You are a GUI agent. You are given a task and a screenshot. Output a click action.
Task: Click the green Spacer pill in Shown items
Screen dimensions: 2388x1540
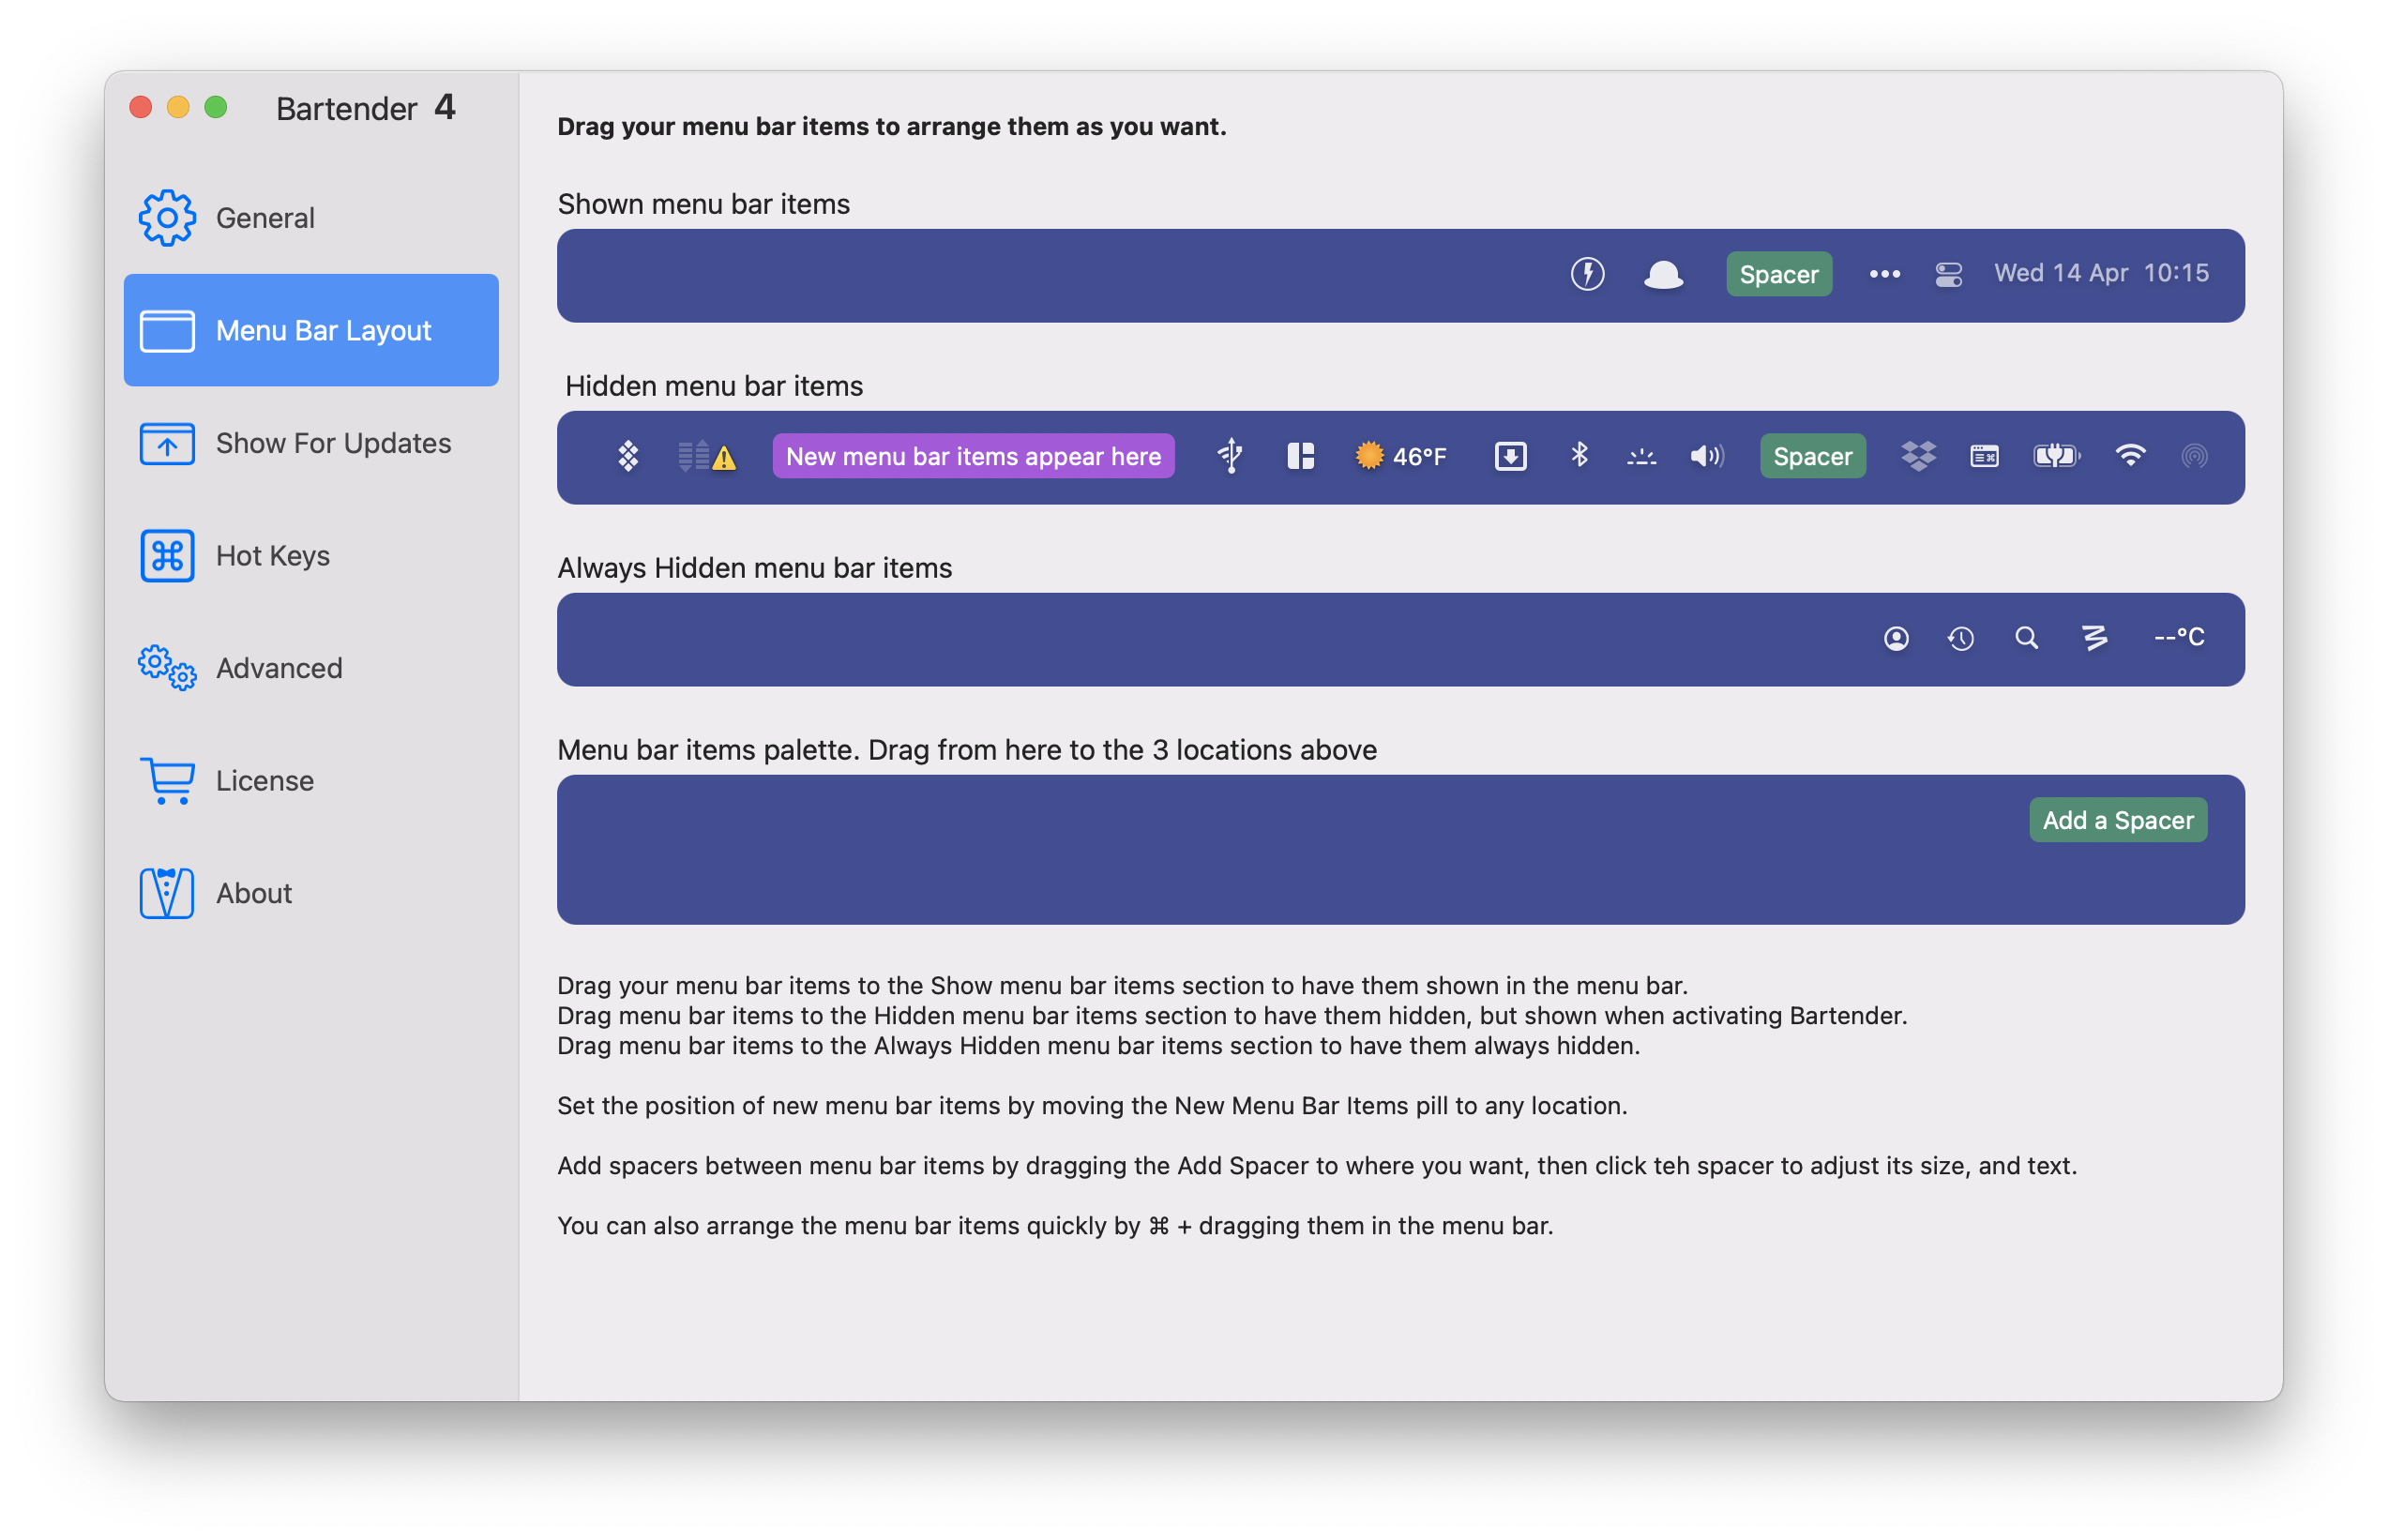1779,273
